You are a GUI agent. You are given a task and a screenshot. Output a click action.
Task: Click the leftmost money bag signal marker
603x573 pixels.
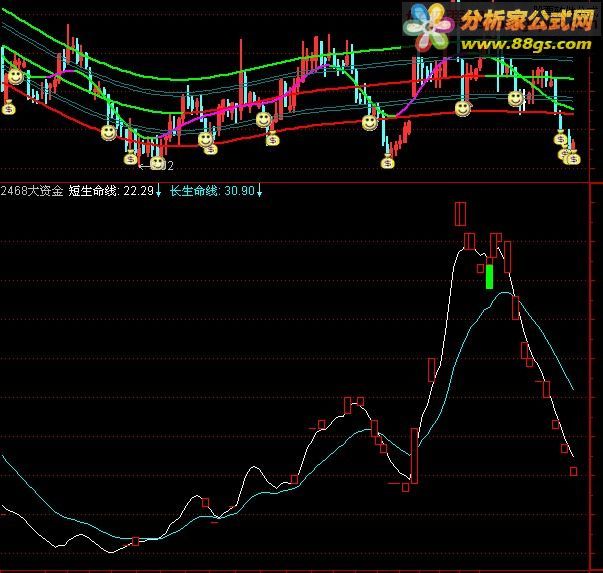click(x=8, y=108)
